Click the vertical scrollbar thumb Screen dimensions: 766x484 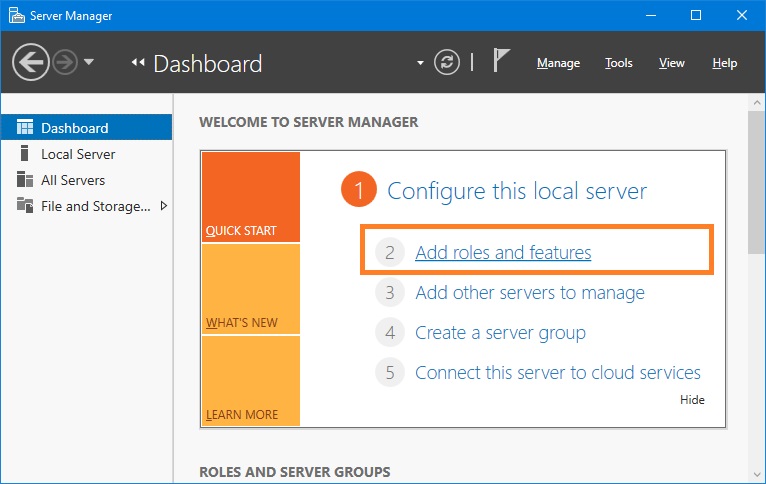757,182
